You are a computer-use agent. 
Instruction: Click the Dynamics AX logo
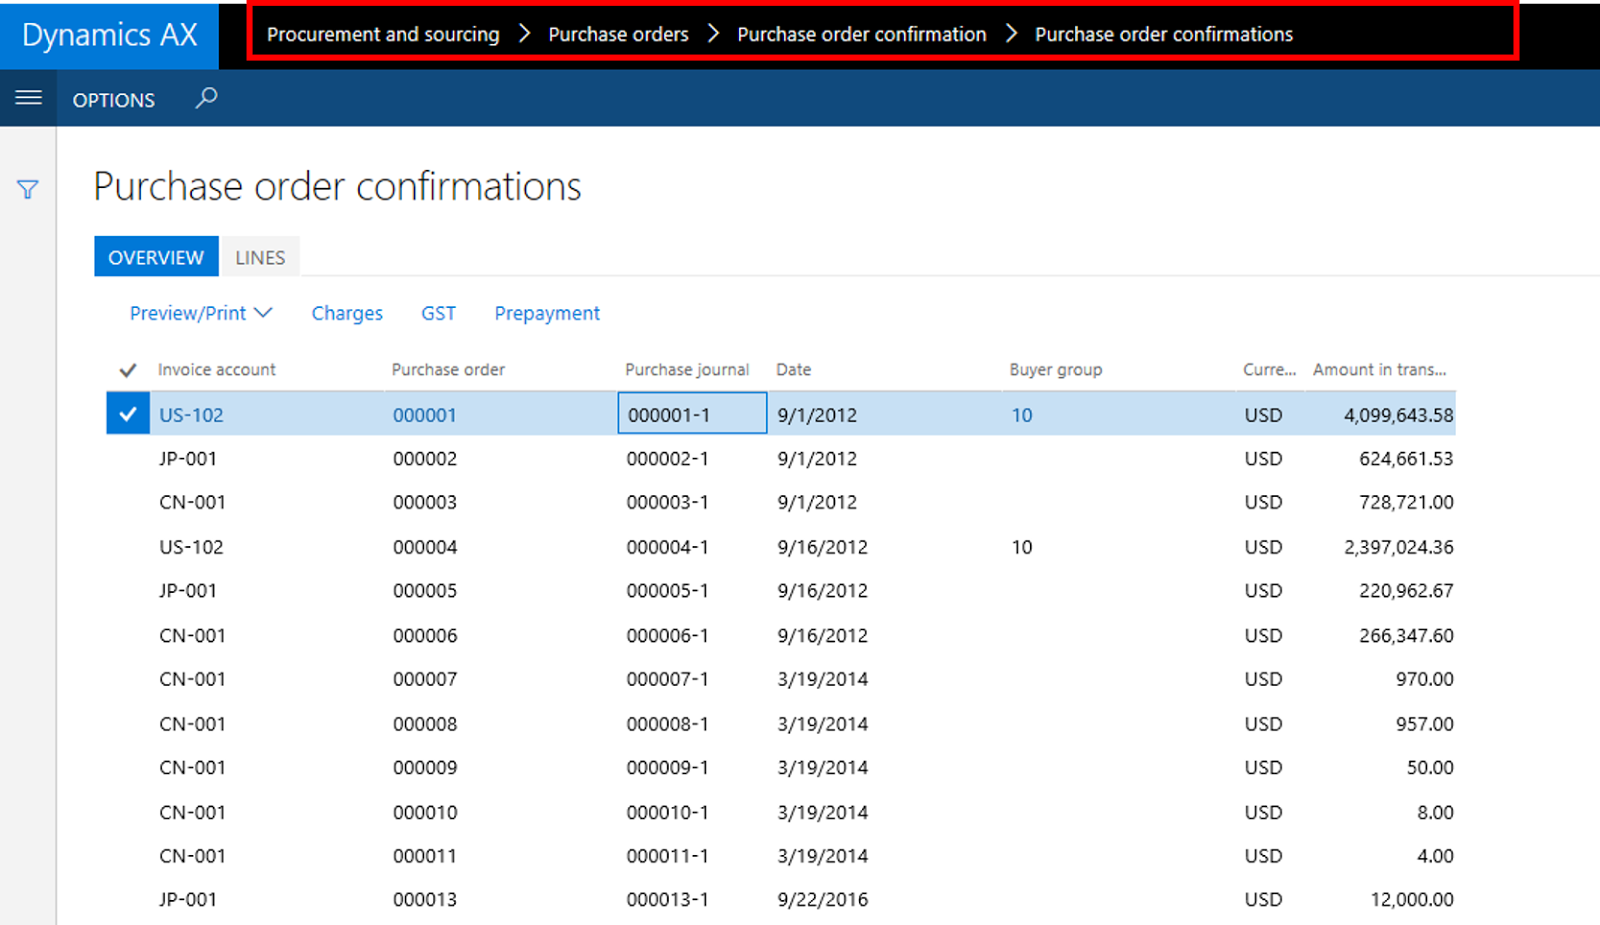click(x=109, y=35)
